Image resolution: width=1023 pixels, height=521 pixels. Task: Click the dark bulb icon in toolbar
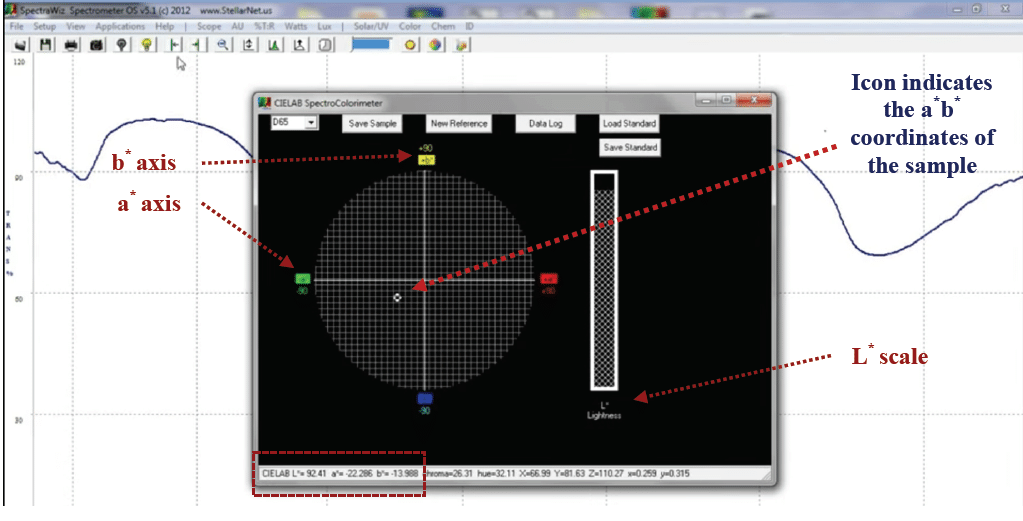pos(122,45)
